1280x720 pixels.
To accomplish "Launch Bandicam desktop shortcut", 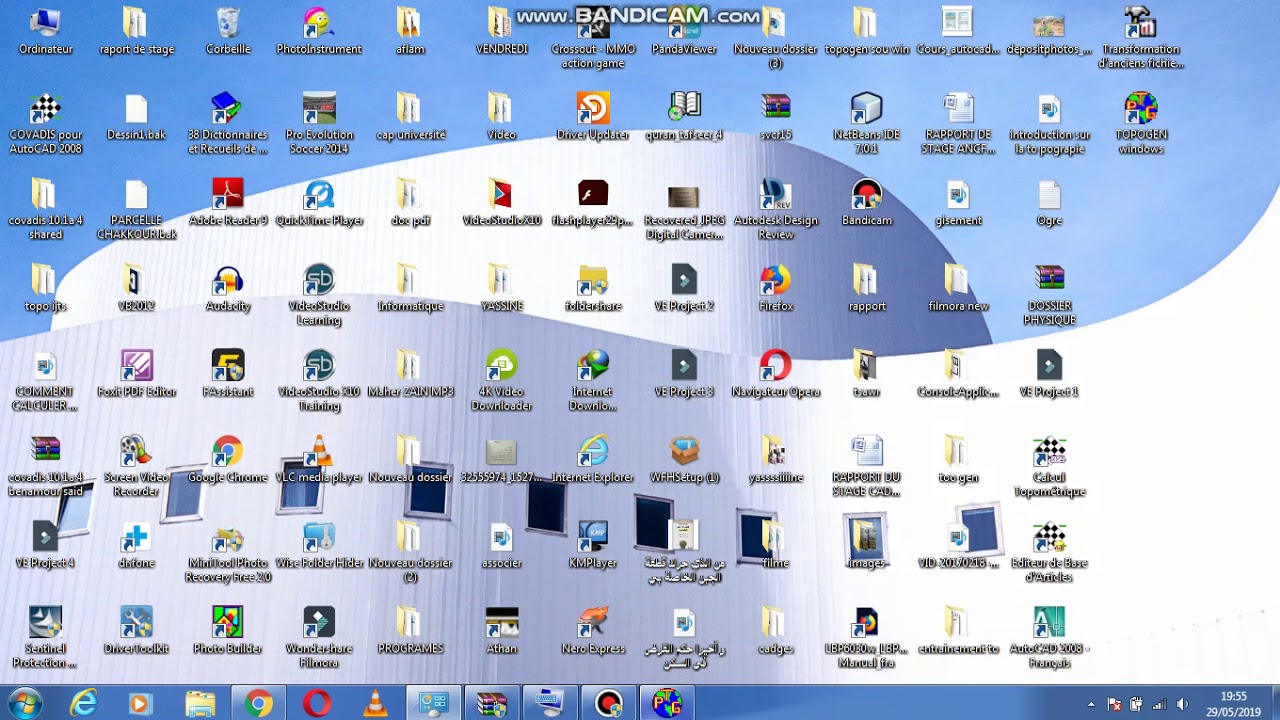I will pos(867,201).
